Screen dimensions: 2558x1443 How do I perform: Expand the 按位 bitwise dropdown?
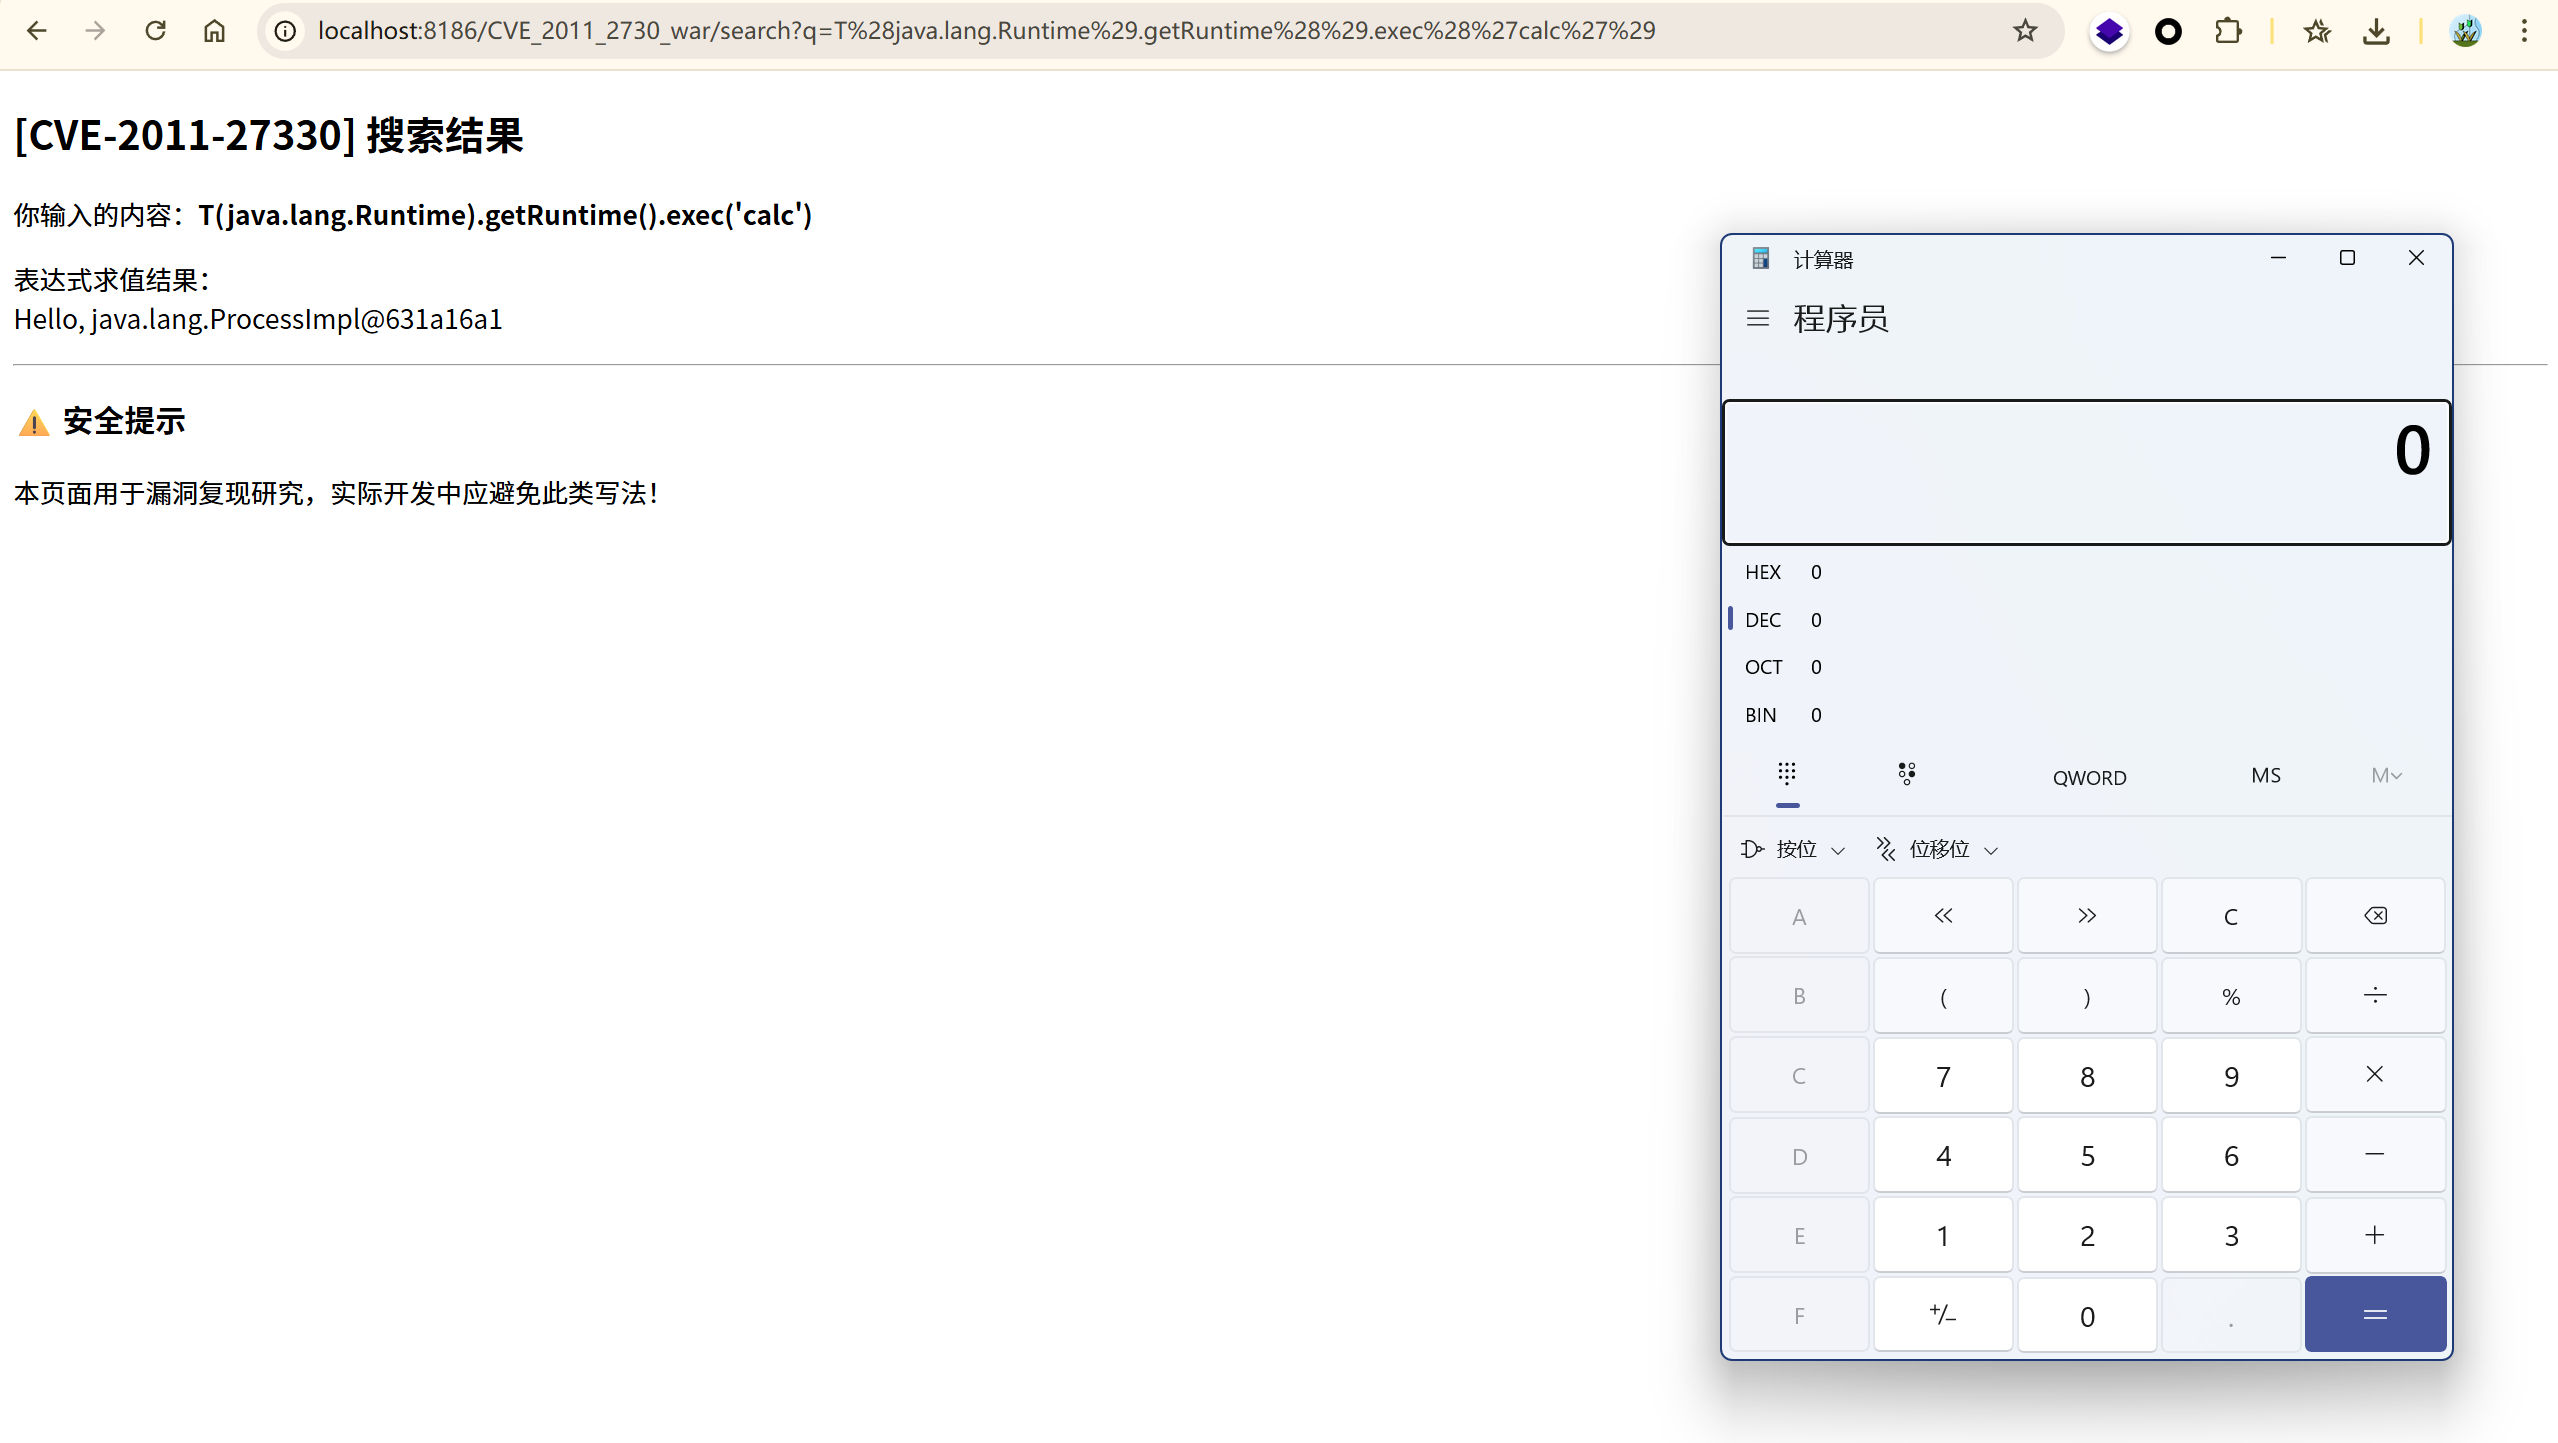pyautogui.click(x=1794, y=849)
